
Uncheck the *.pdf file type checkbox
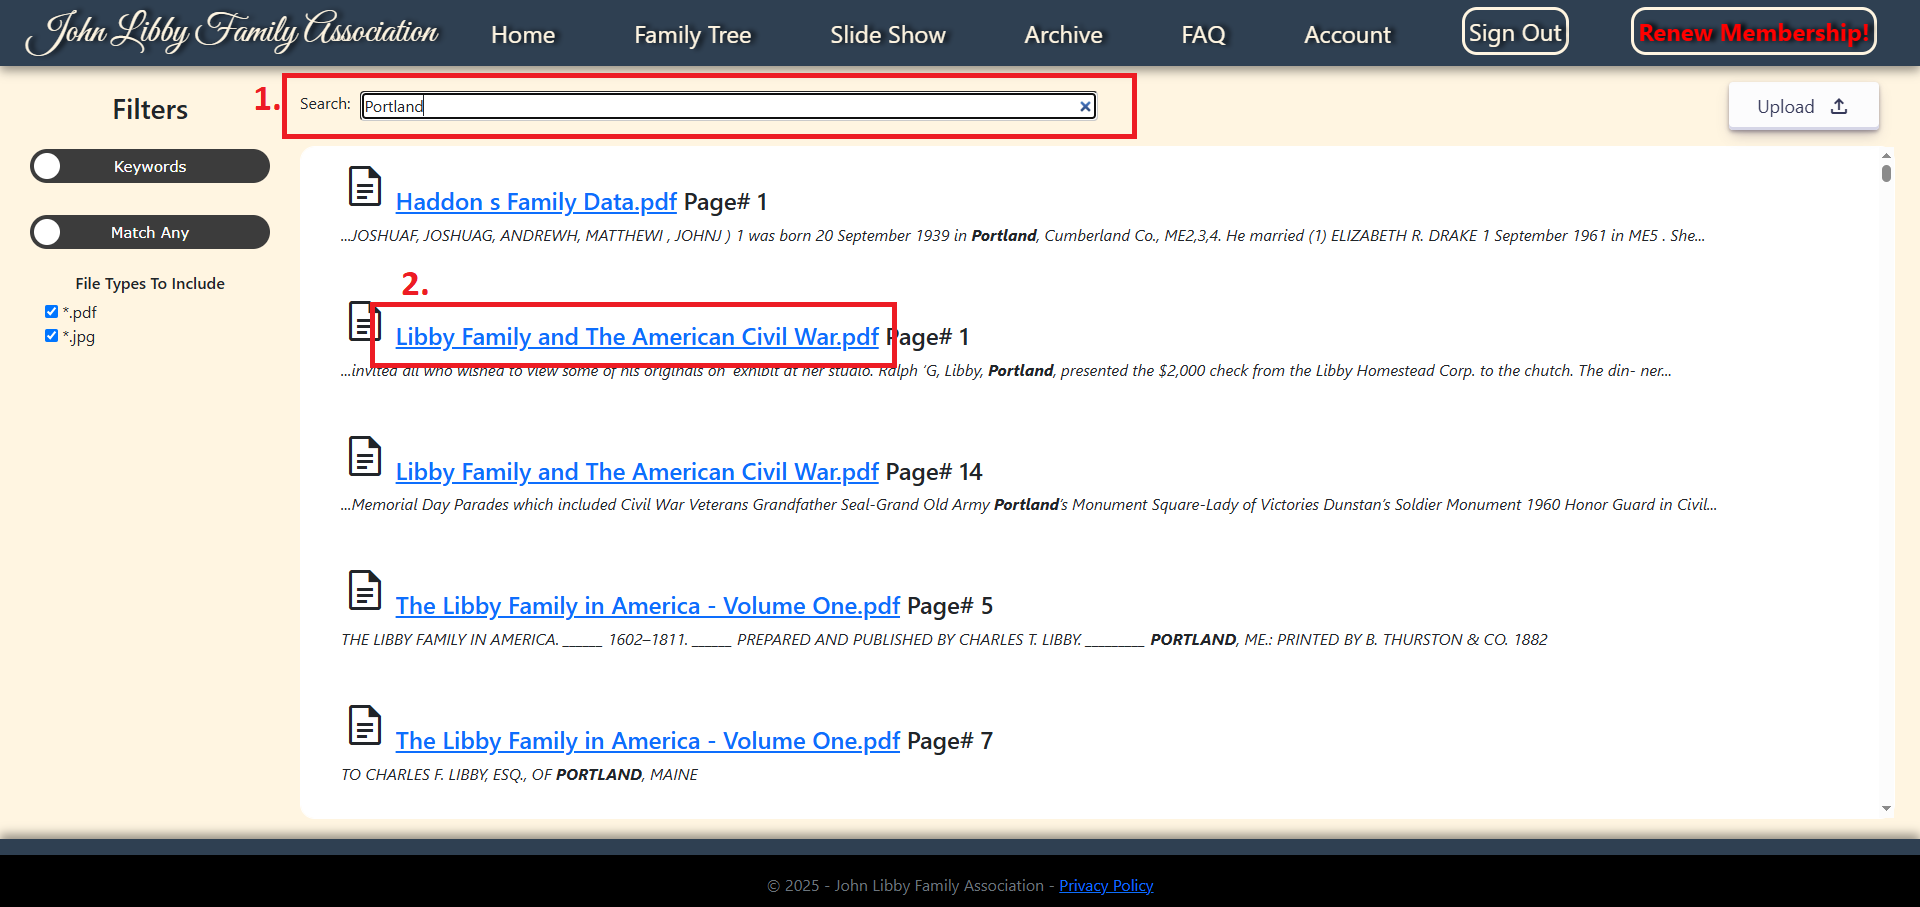coord(51,311)
